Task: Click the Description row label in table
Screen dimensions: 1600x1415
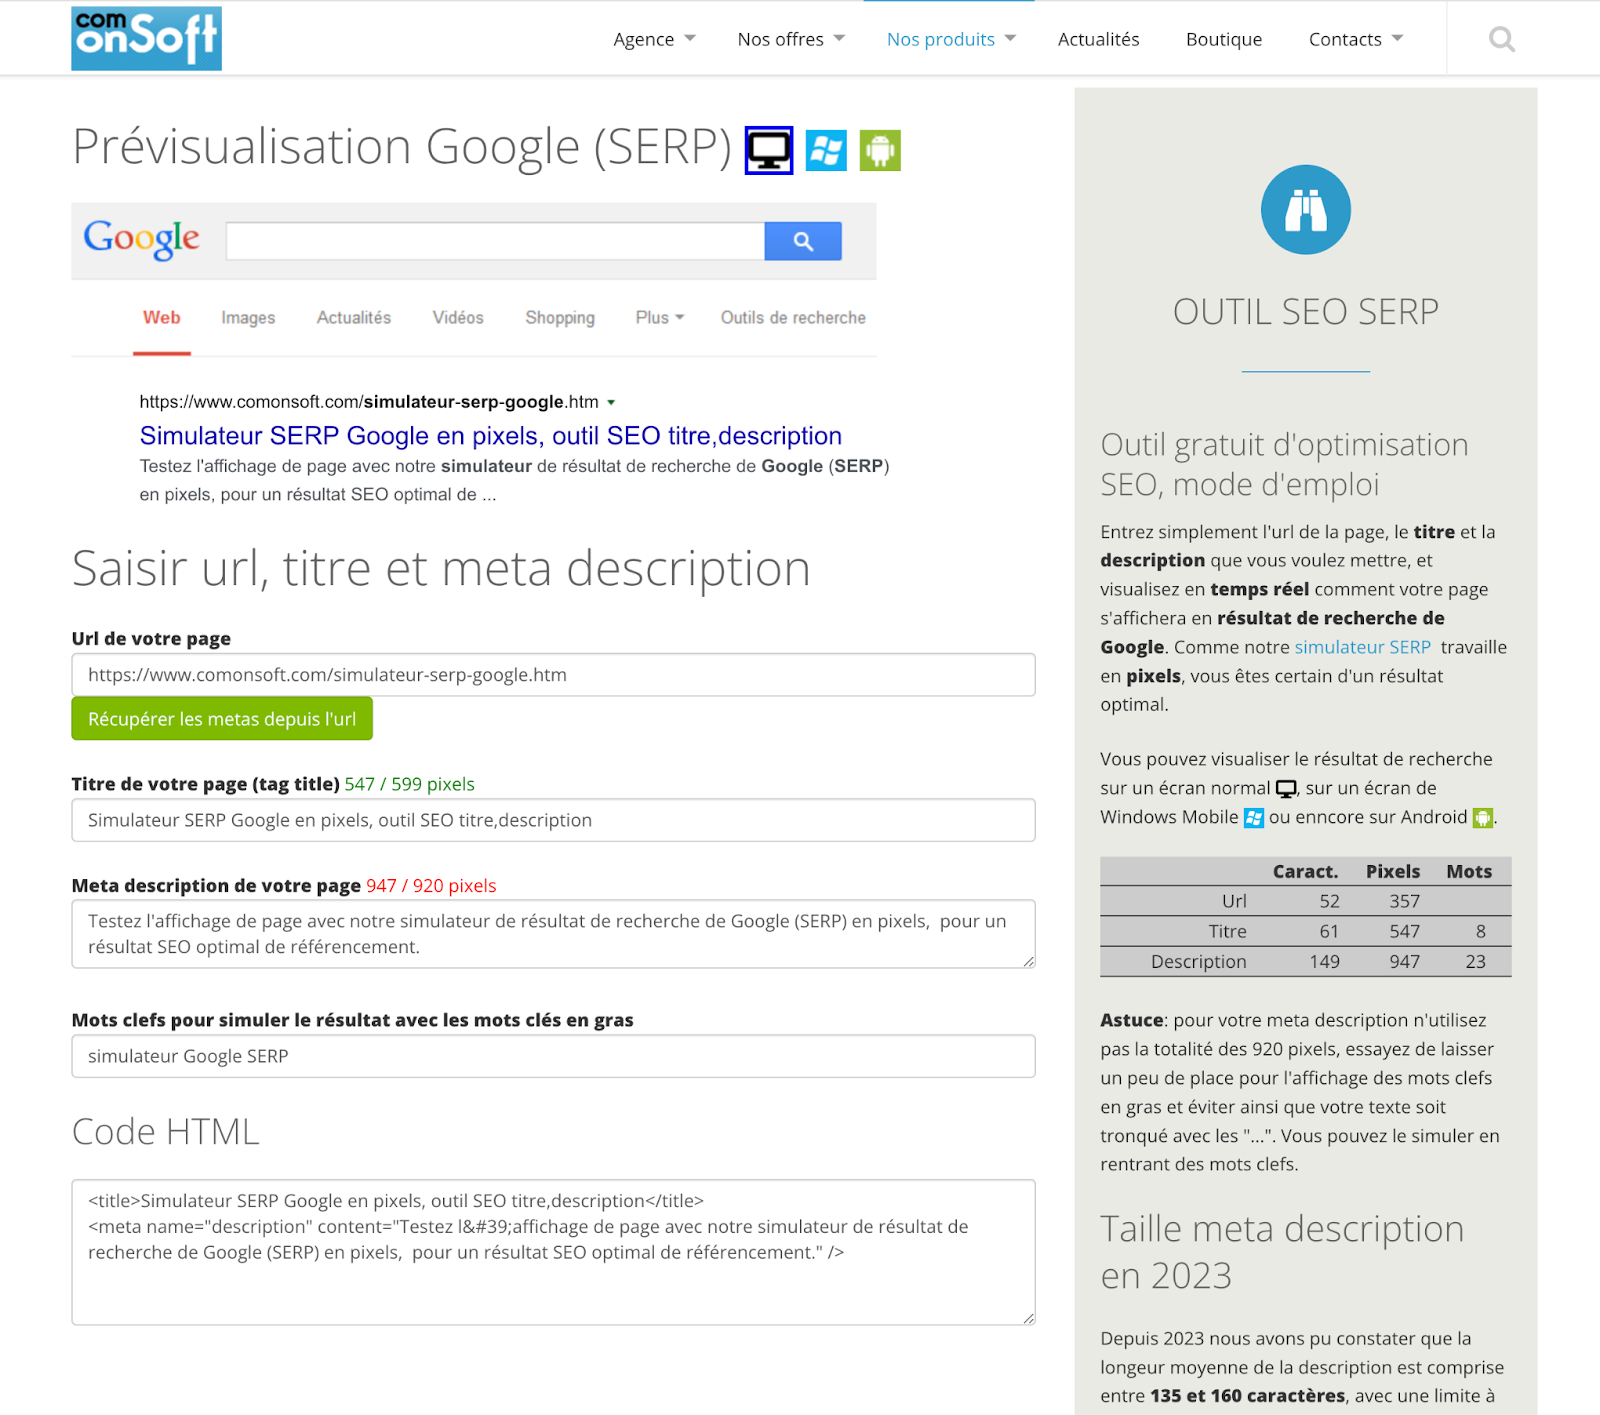Action: click(1198, 961)
